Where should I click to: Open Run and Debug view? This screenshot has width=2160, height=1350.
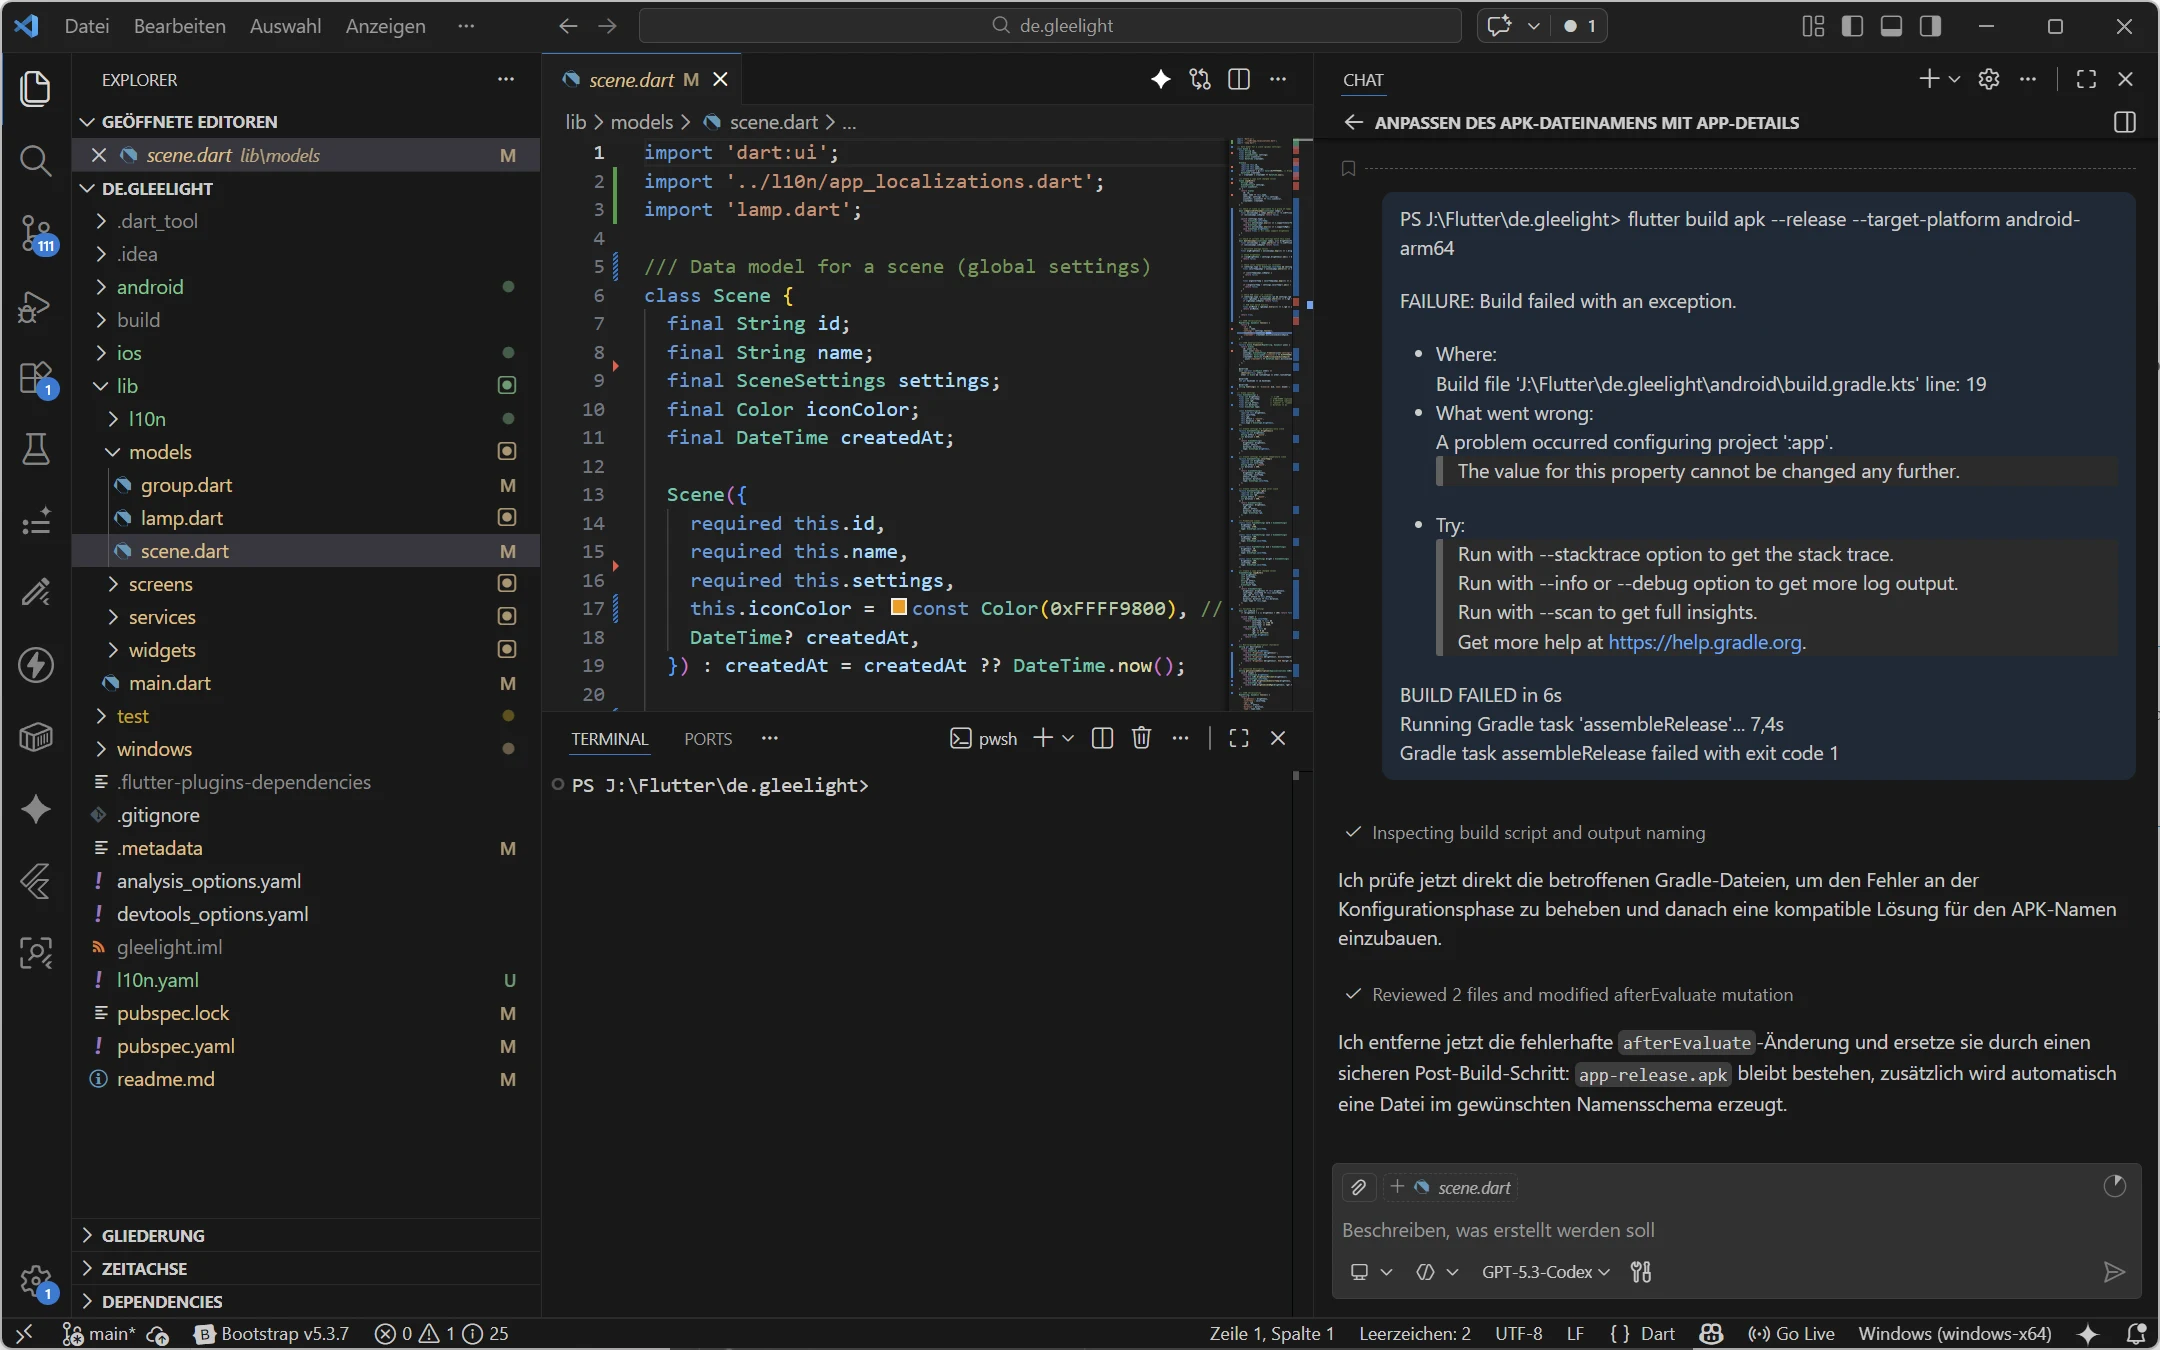click(36, 306)
